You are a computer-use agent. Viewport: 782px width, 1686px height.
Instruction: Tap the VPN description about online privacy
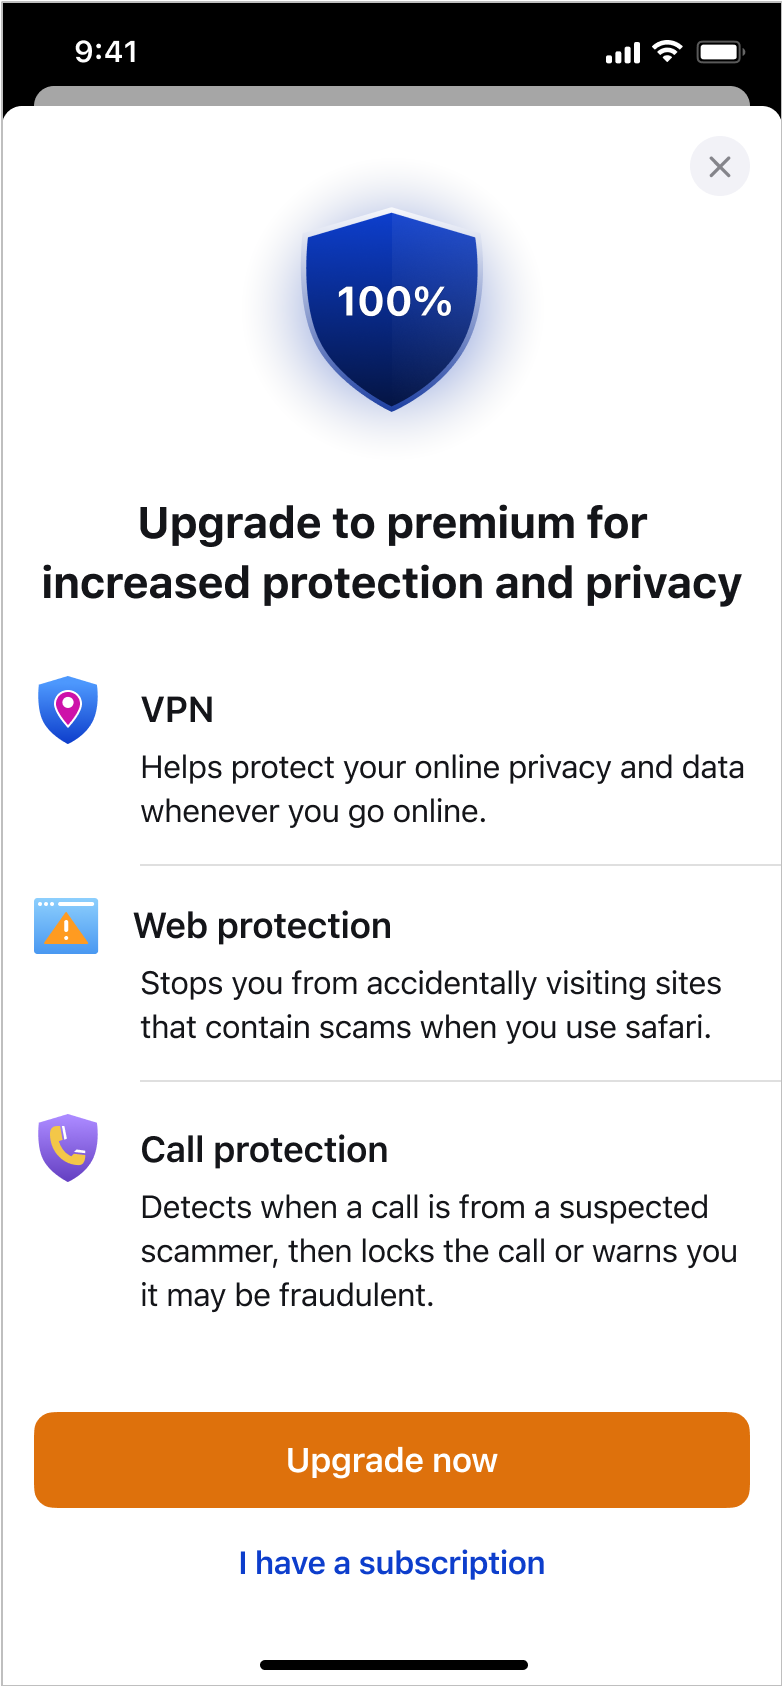(x=442, y=789)
